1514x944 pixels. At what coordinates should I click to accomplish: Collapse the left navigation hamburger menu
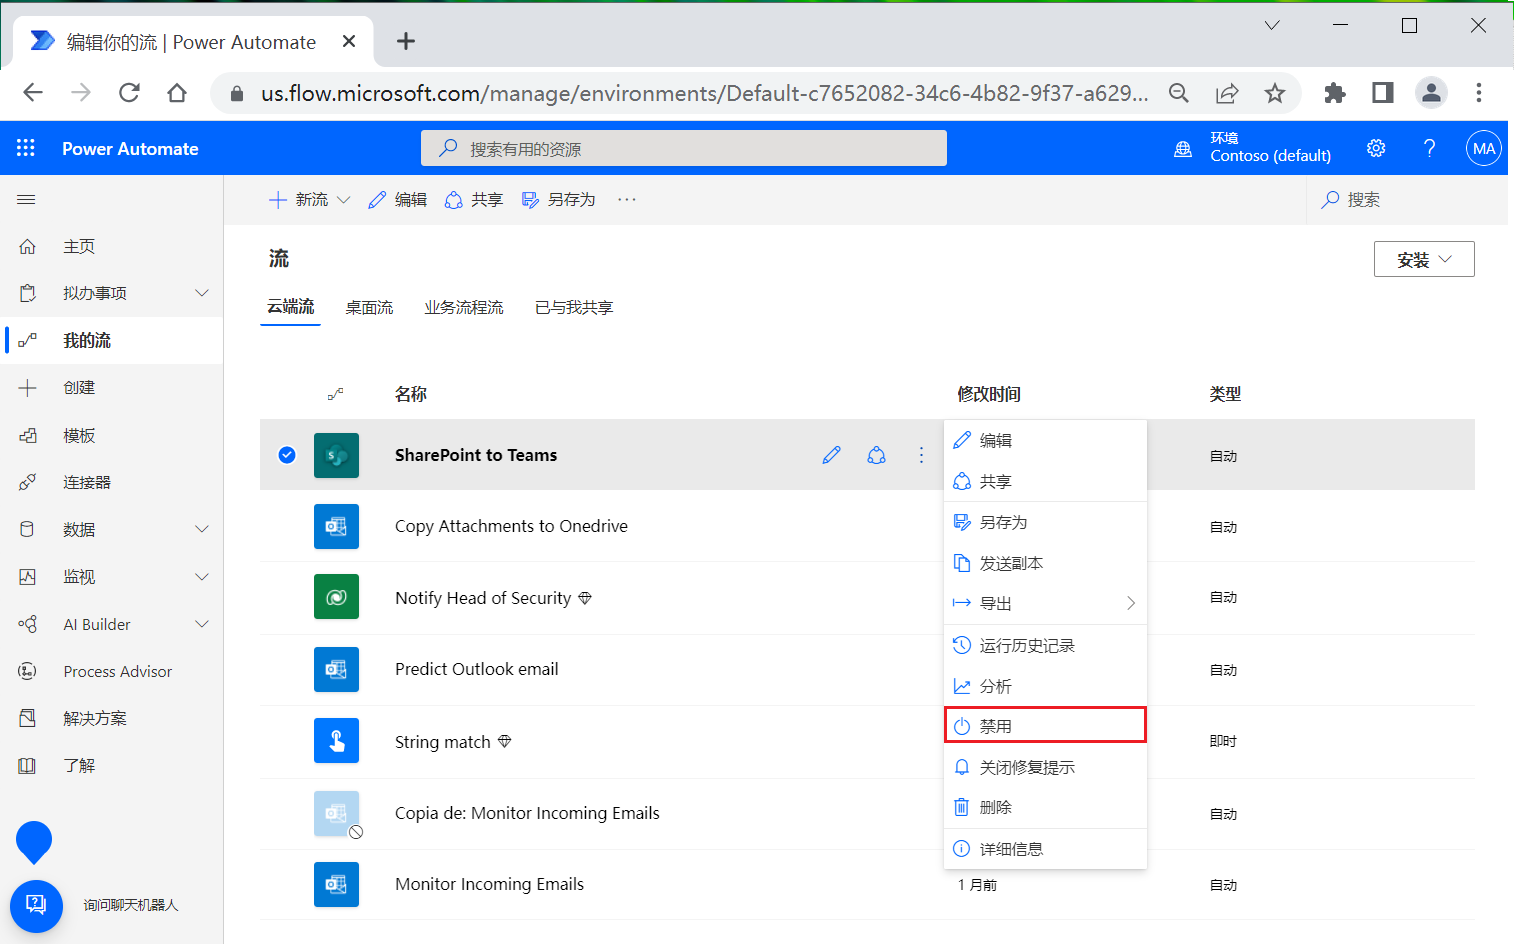26,199
